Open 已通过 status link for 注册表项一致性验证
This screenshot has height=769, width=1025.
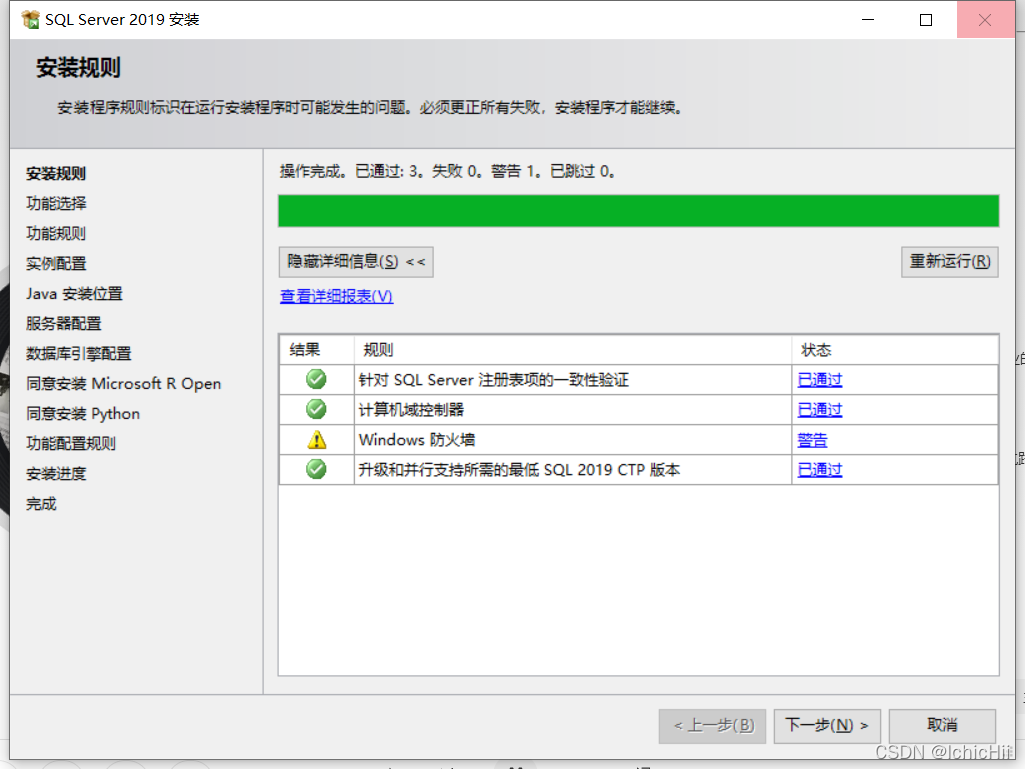820,380
